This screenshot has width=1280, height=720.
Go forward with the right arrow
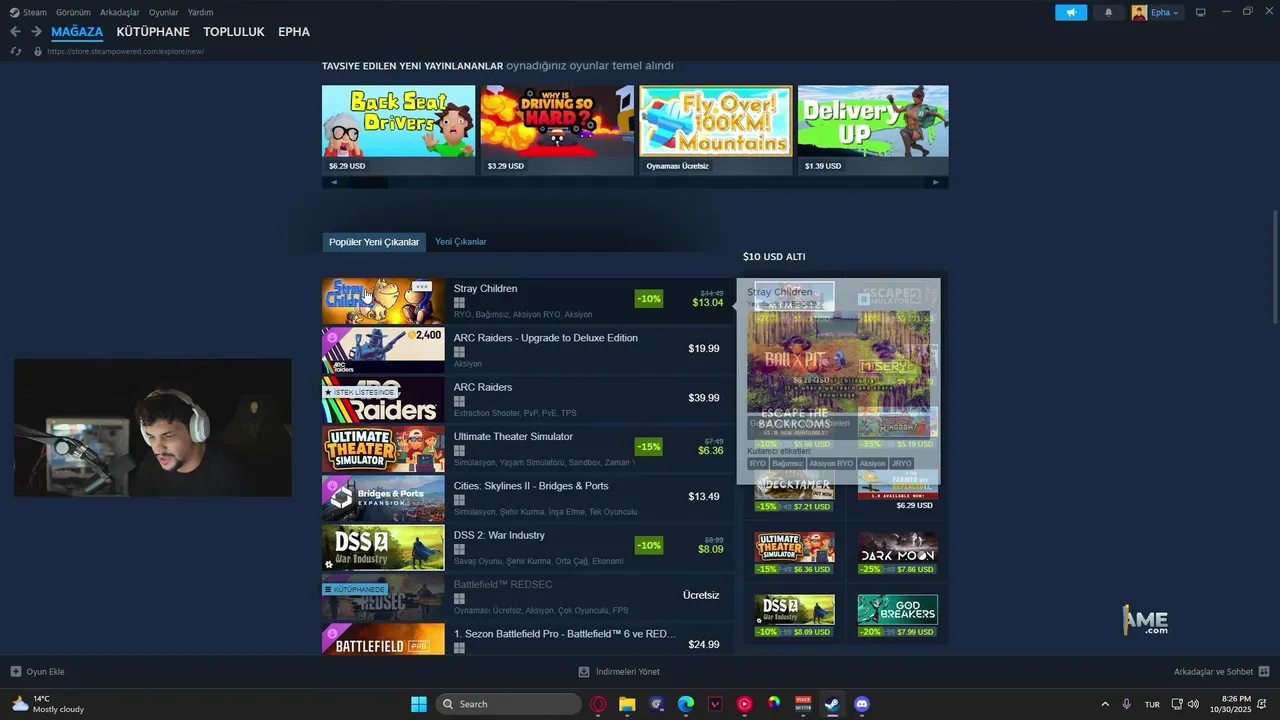[36, 32]
